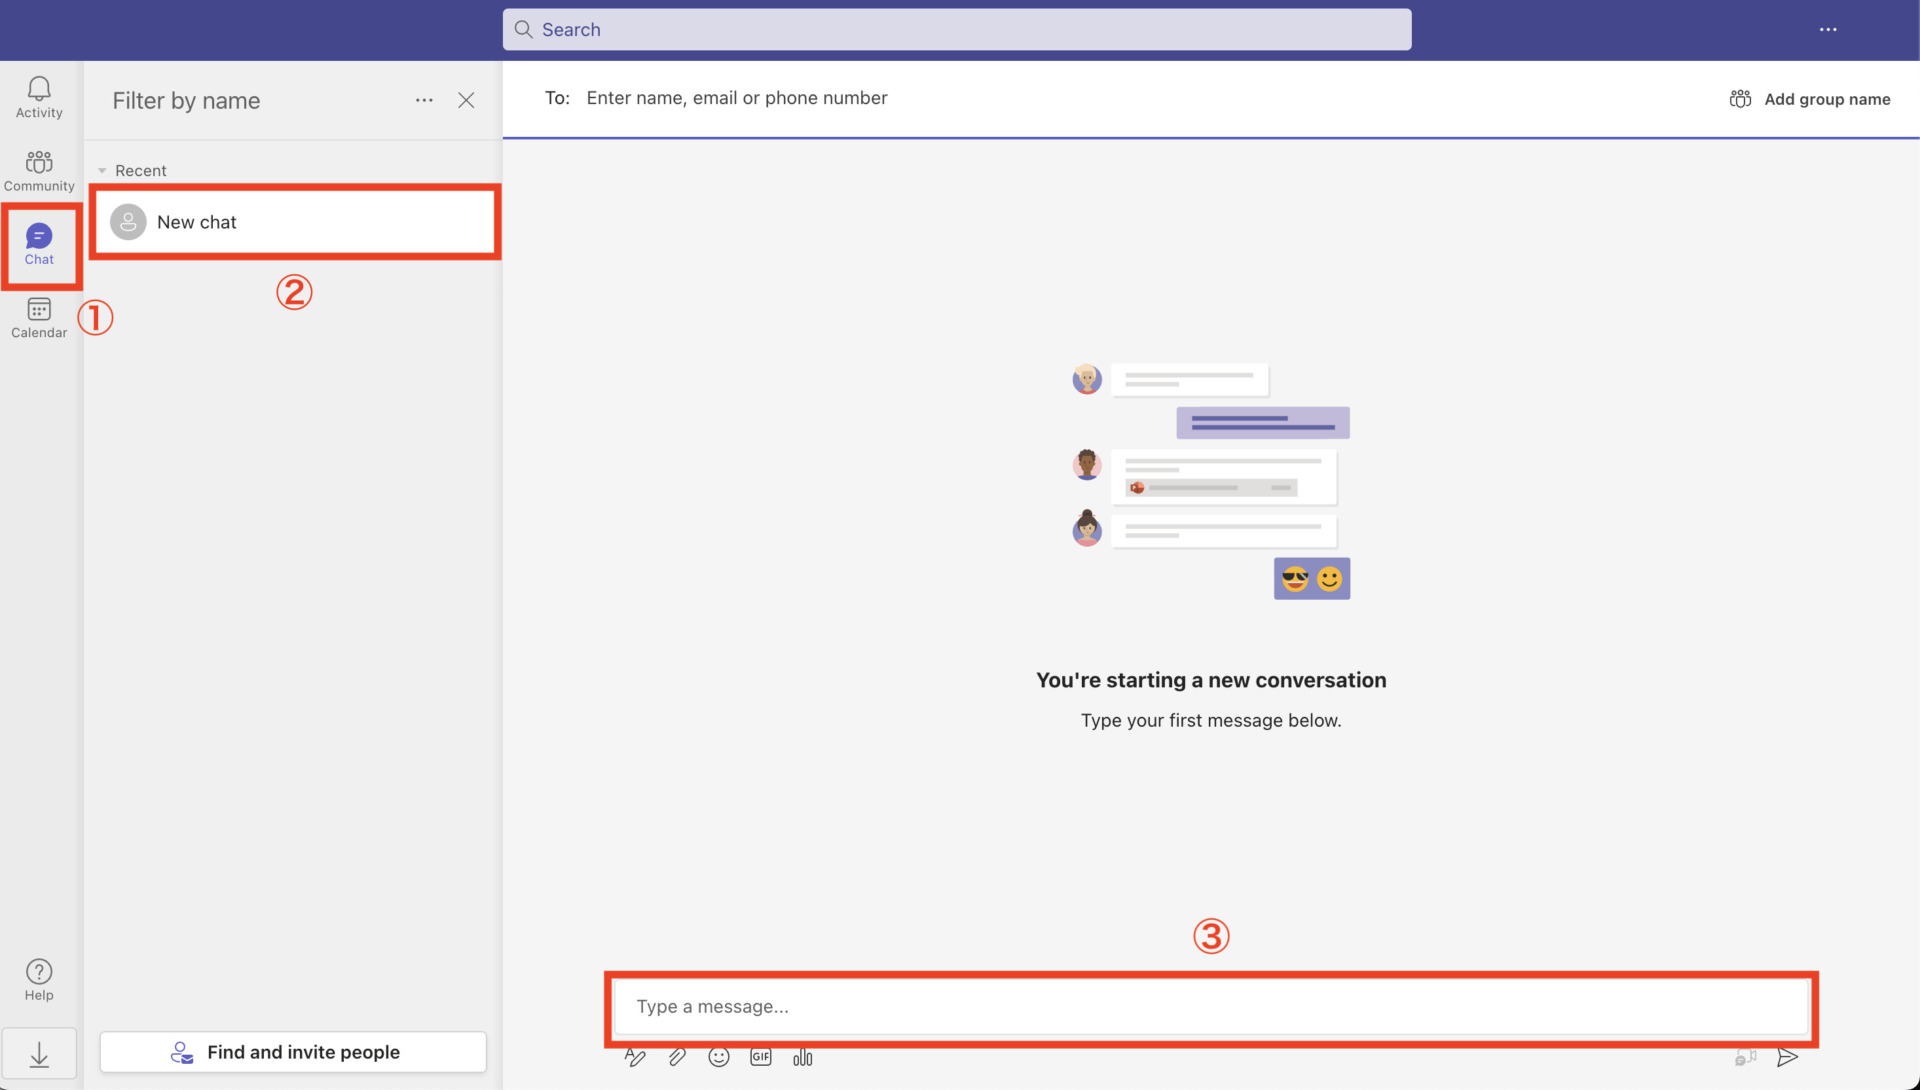Switch to the Community section
Viewport: 1920px width, 1090px height.
(x=38, y=170)
